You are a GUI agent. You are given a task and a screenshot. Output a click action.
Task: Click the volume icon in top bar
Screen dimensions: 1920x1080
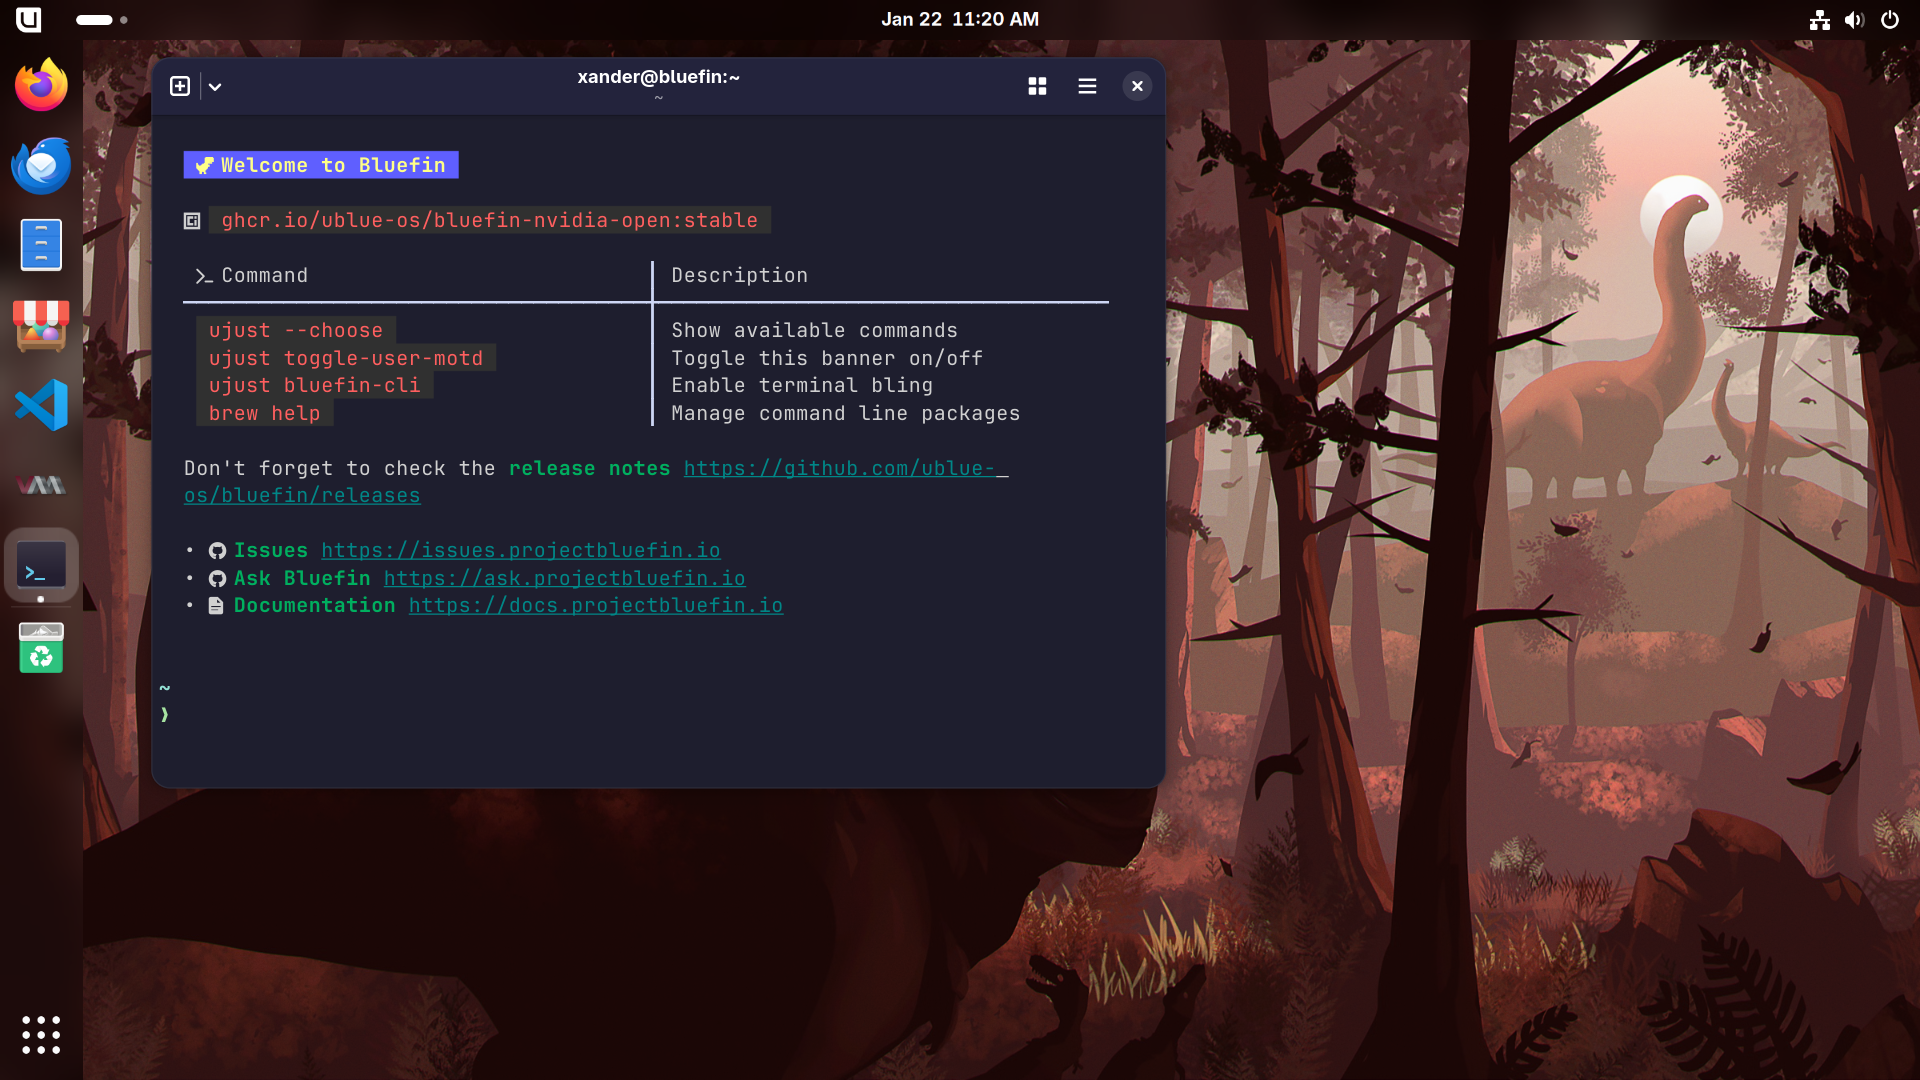coord(1854,19)
